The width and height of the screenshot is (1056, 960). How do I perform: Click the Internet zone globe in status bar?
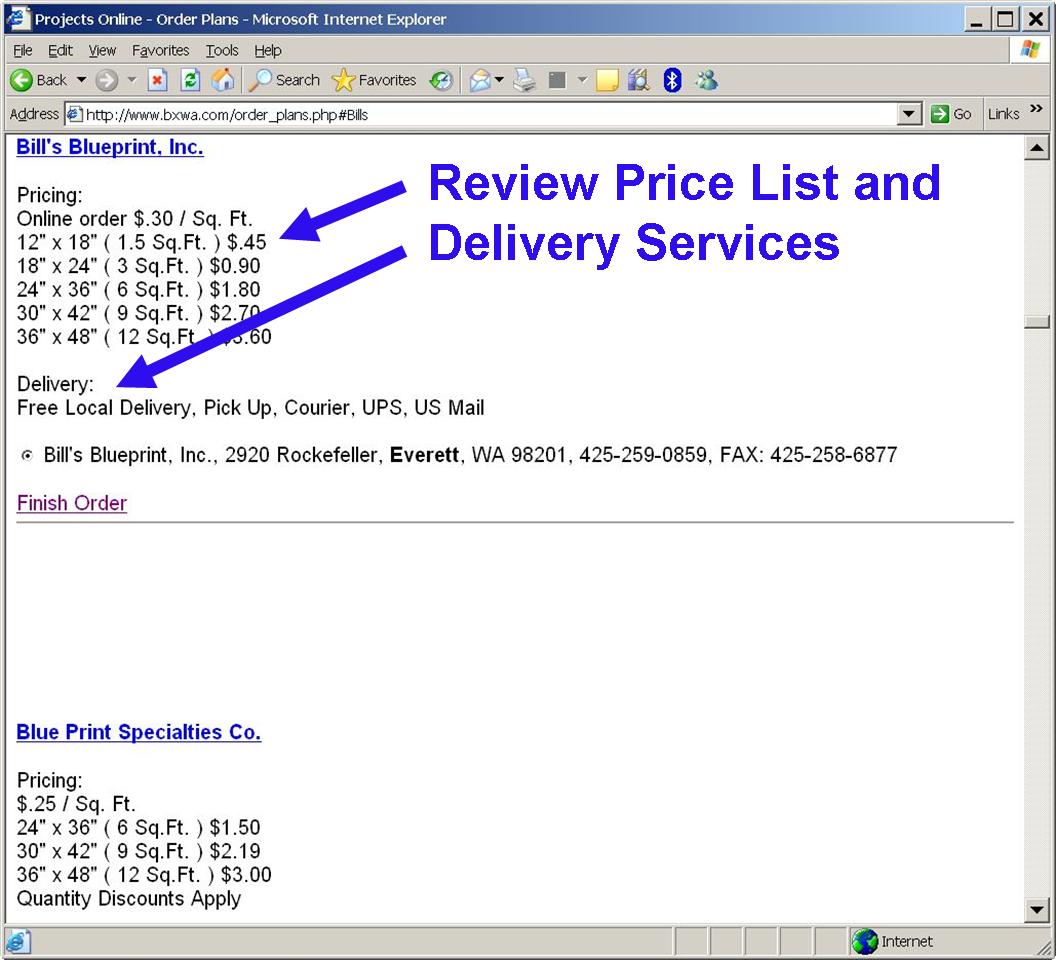click(864, 942)
